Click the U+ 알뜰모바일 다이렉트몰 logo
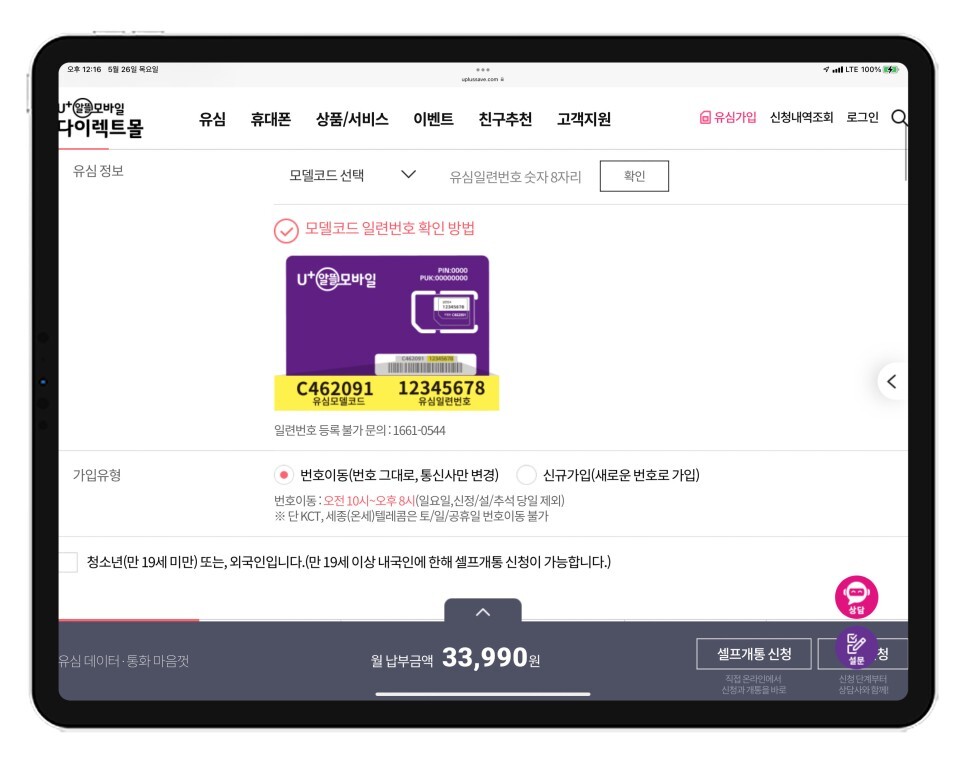The image size is (966, 763). [x=101, y=118]
